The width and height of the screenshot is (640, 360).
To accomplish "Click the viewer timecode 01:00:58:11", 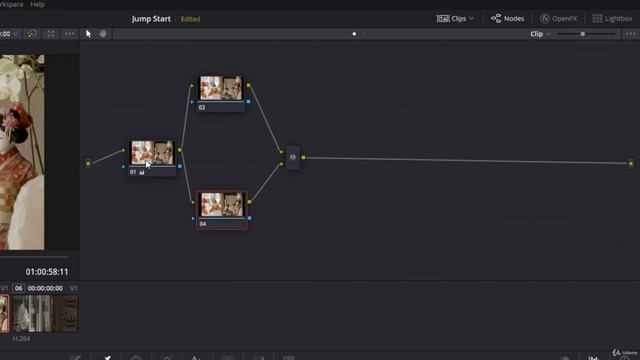I will pyautogui.click(x=47, y=272).
